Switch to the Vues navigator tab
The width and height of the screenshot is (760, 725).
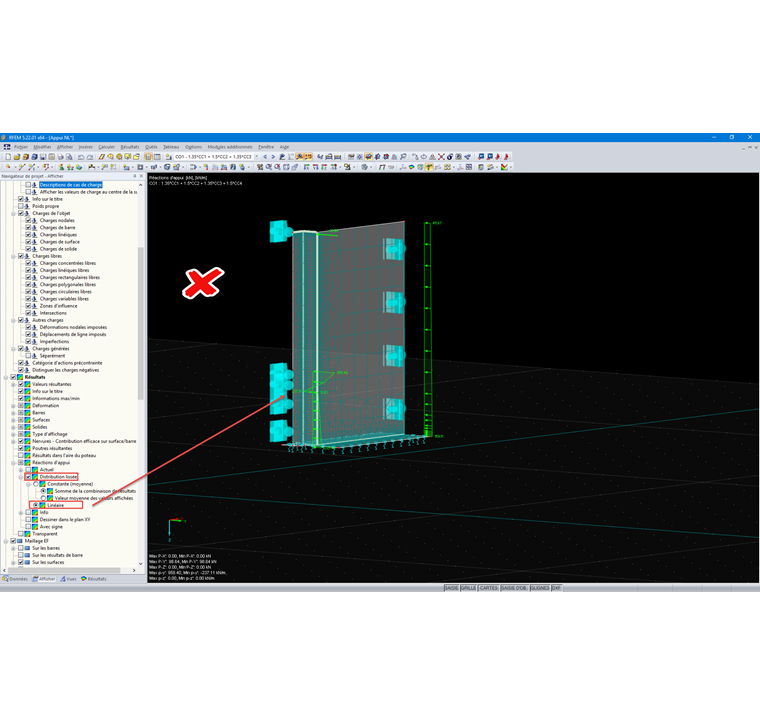tap(68, 579)
